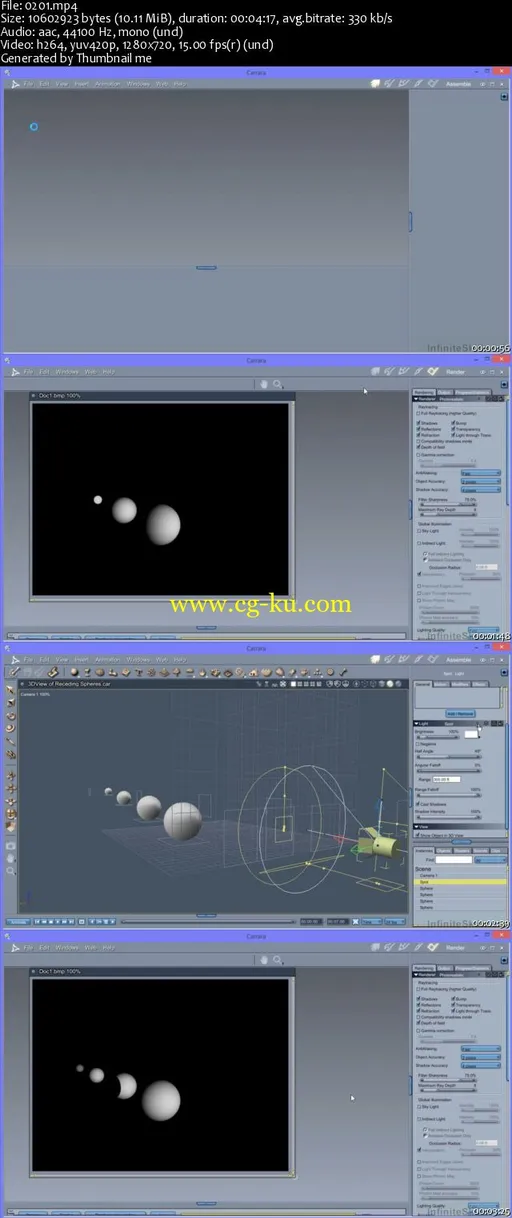This screenshot has height=1218, width=512.
Task: Open Insert menu in 00:02:39 frame
Action: point(80,659)
